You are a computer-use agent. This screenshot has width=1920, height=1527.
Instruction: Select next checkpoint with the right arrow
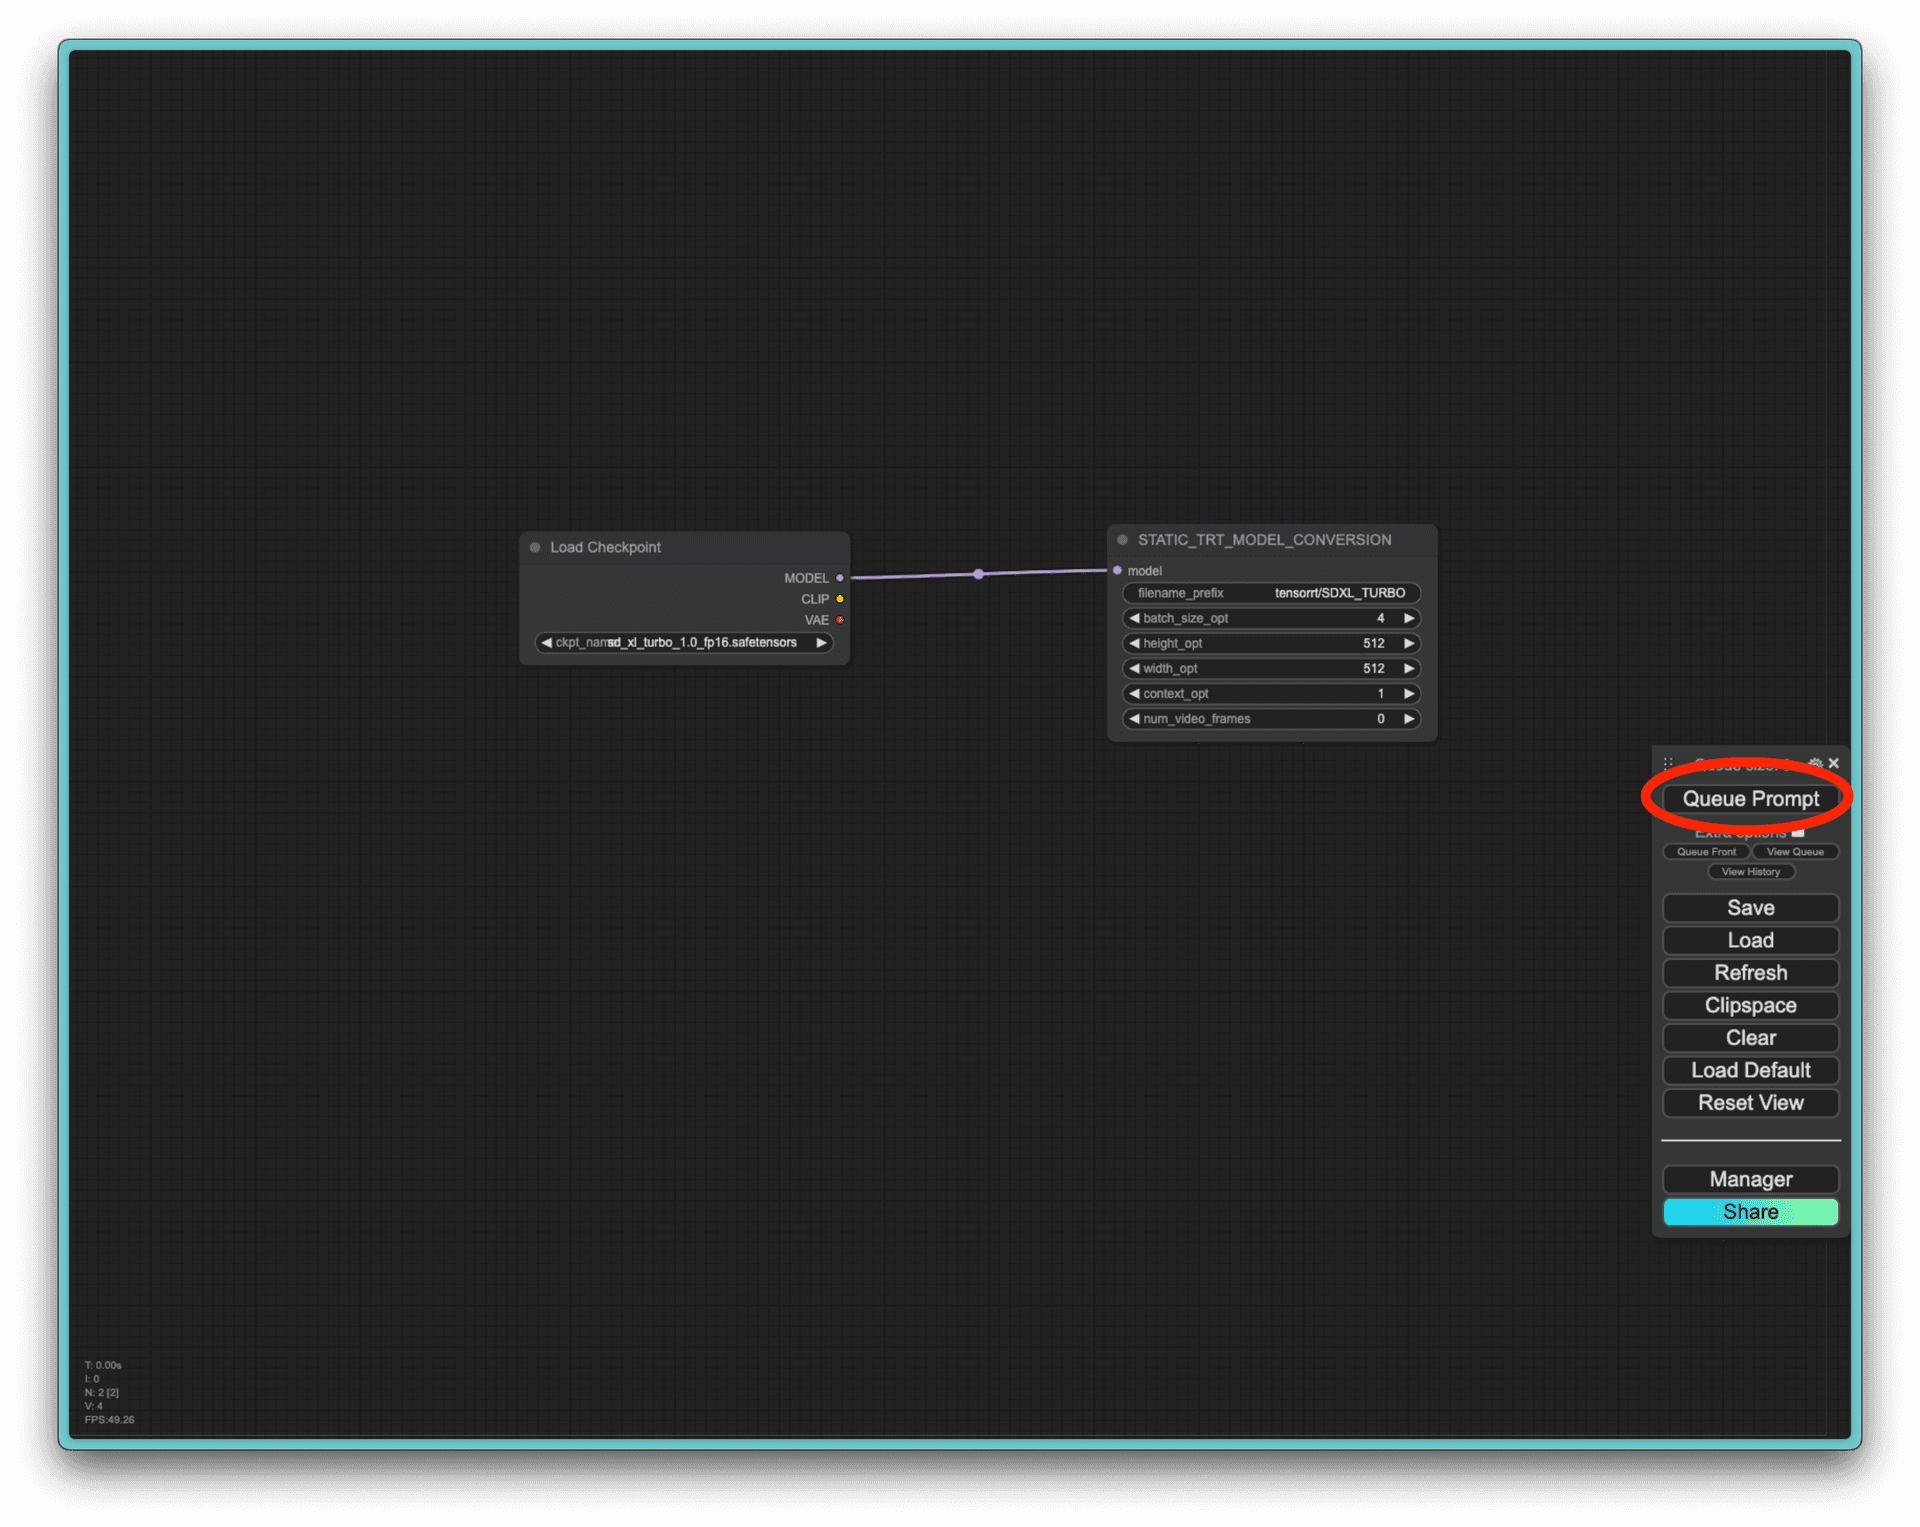click(821, 643)
